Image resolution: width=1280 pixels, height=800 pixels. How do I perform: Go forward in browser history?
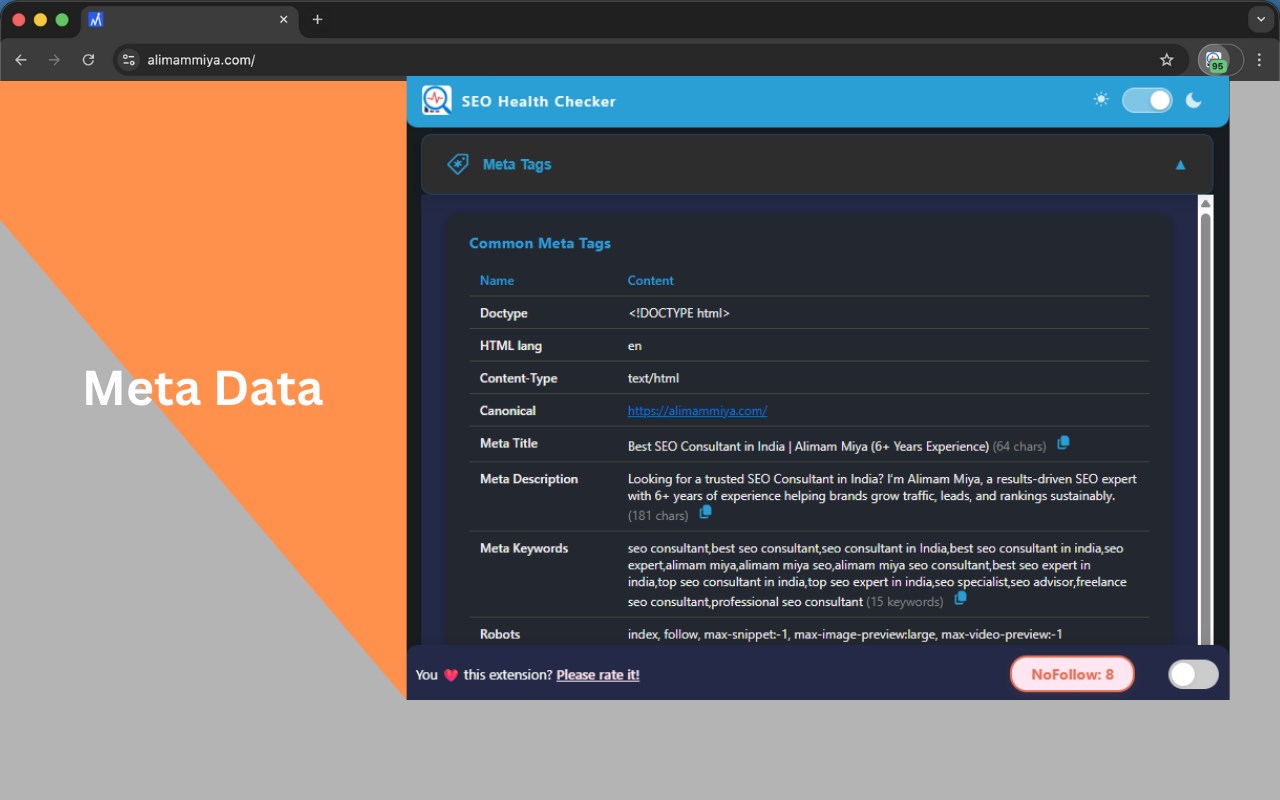pyautogui.click(x=54, y=60)
